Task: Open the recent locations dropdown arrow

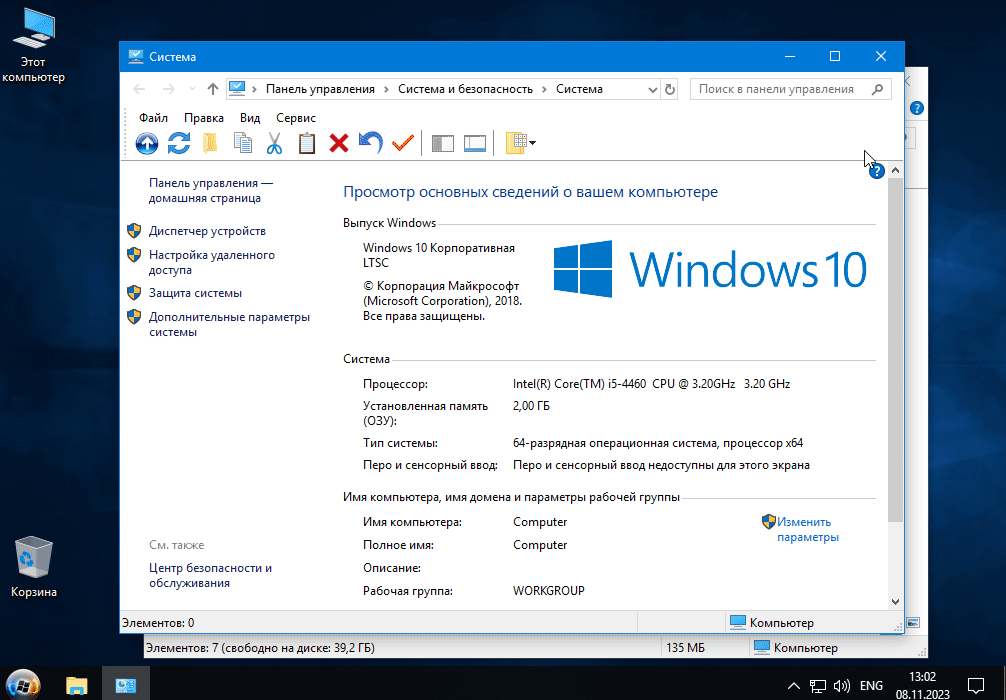Action: pos(192,89)
